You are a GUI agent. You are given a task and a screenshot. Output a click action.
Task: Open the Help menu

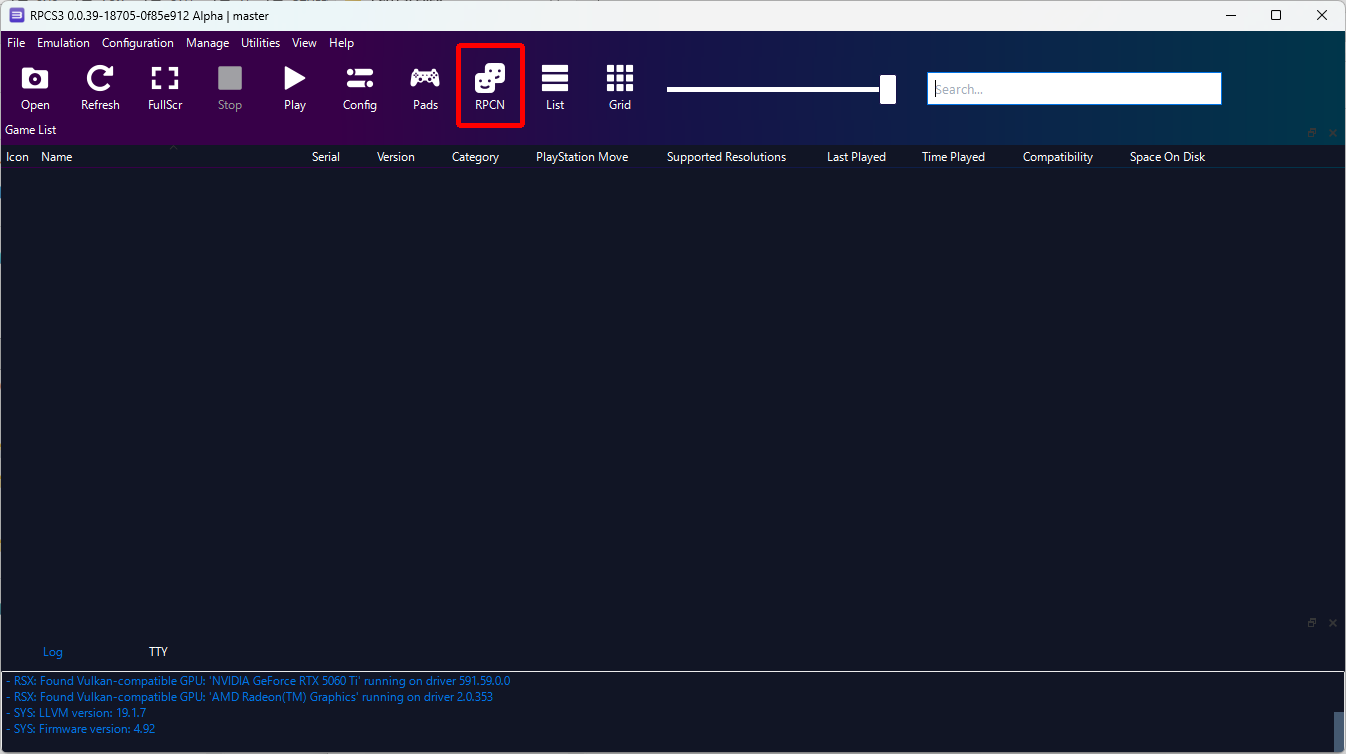coord(341,43)
